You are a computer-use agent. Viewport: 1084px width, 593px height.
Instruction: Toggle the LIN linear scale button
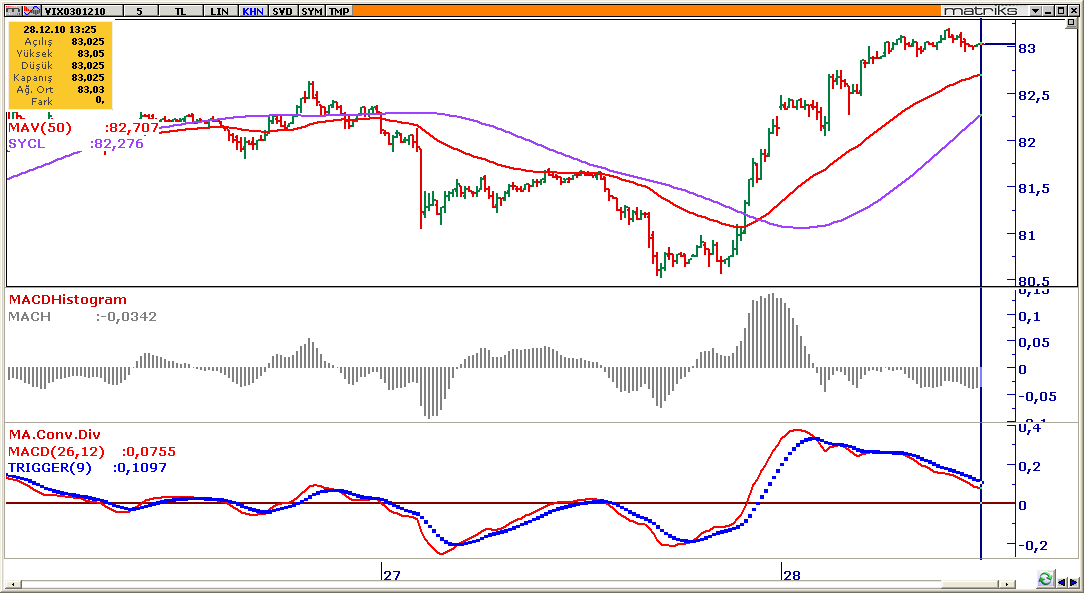[219, 10]
